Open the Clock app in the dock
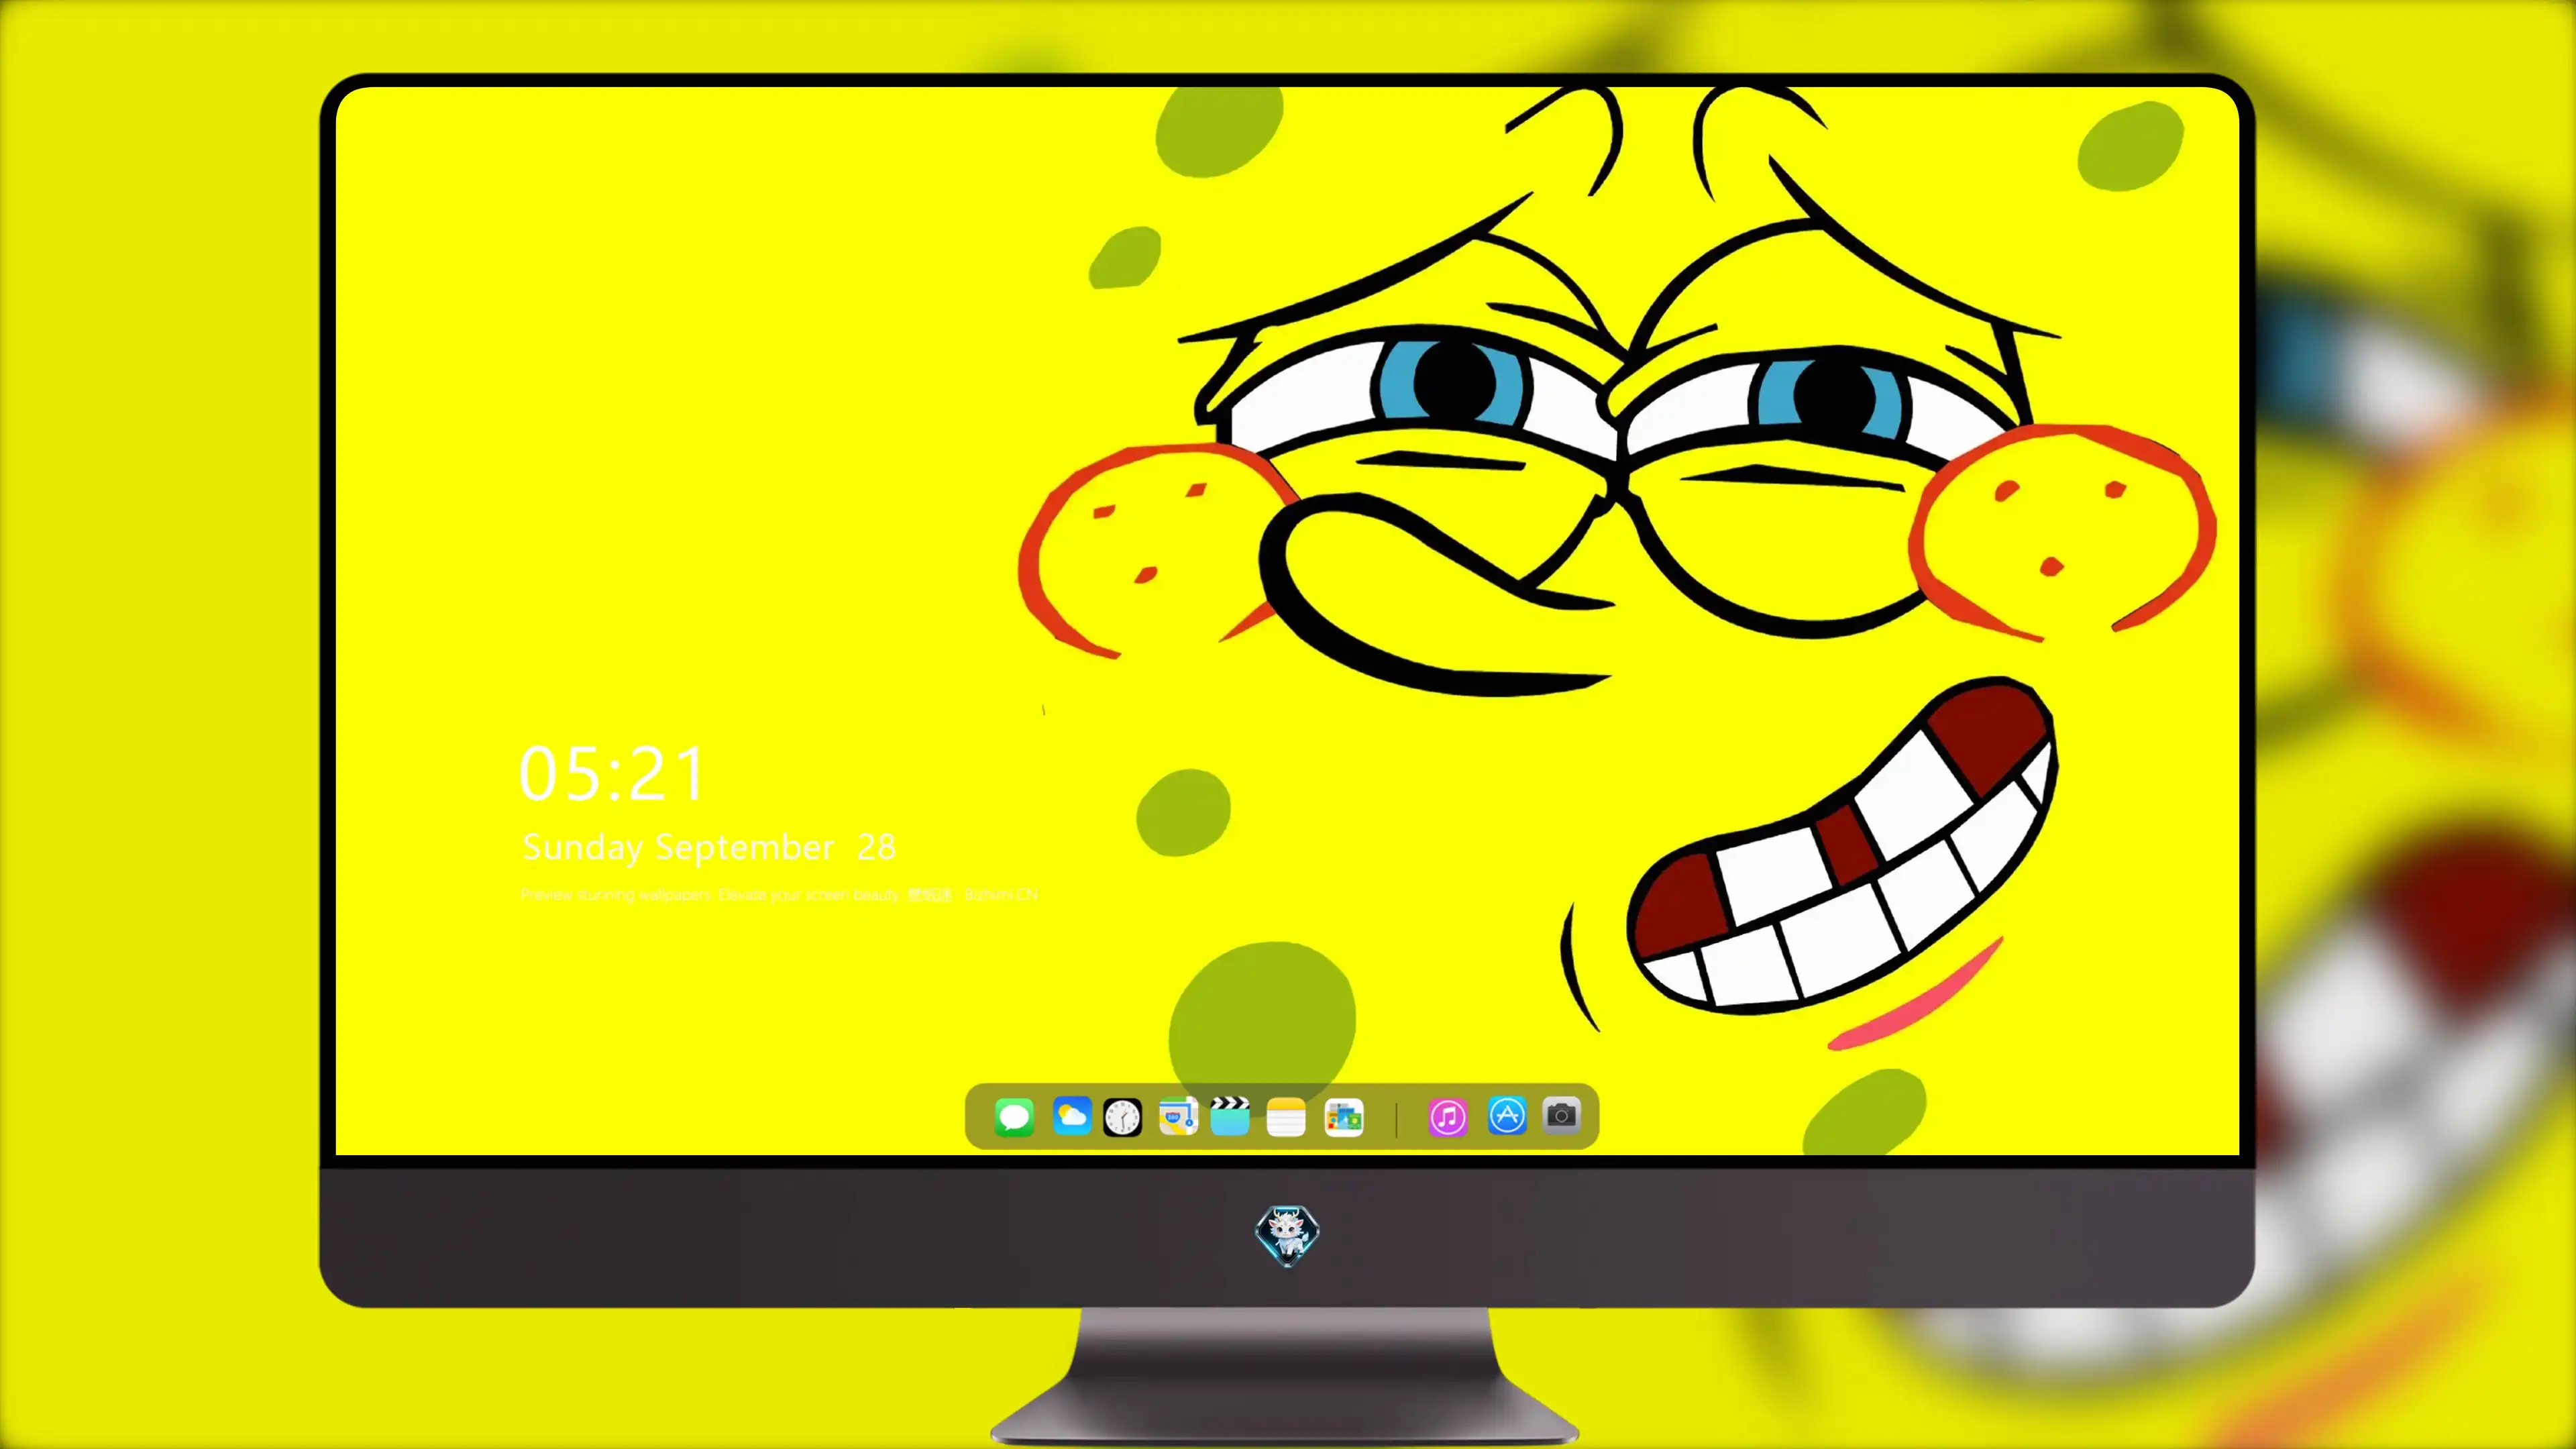Screen dimensions: 2576x1449 (1122, 1117)
